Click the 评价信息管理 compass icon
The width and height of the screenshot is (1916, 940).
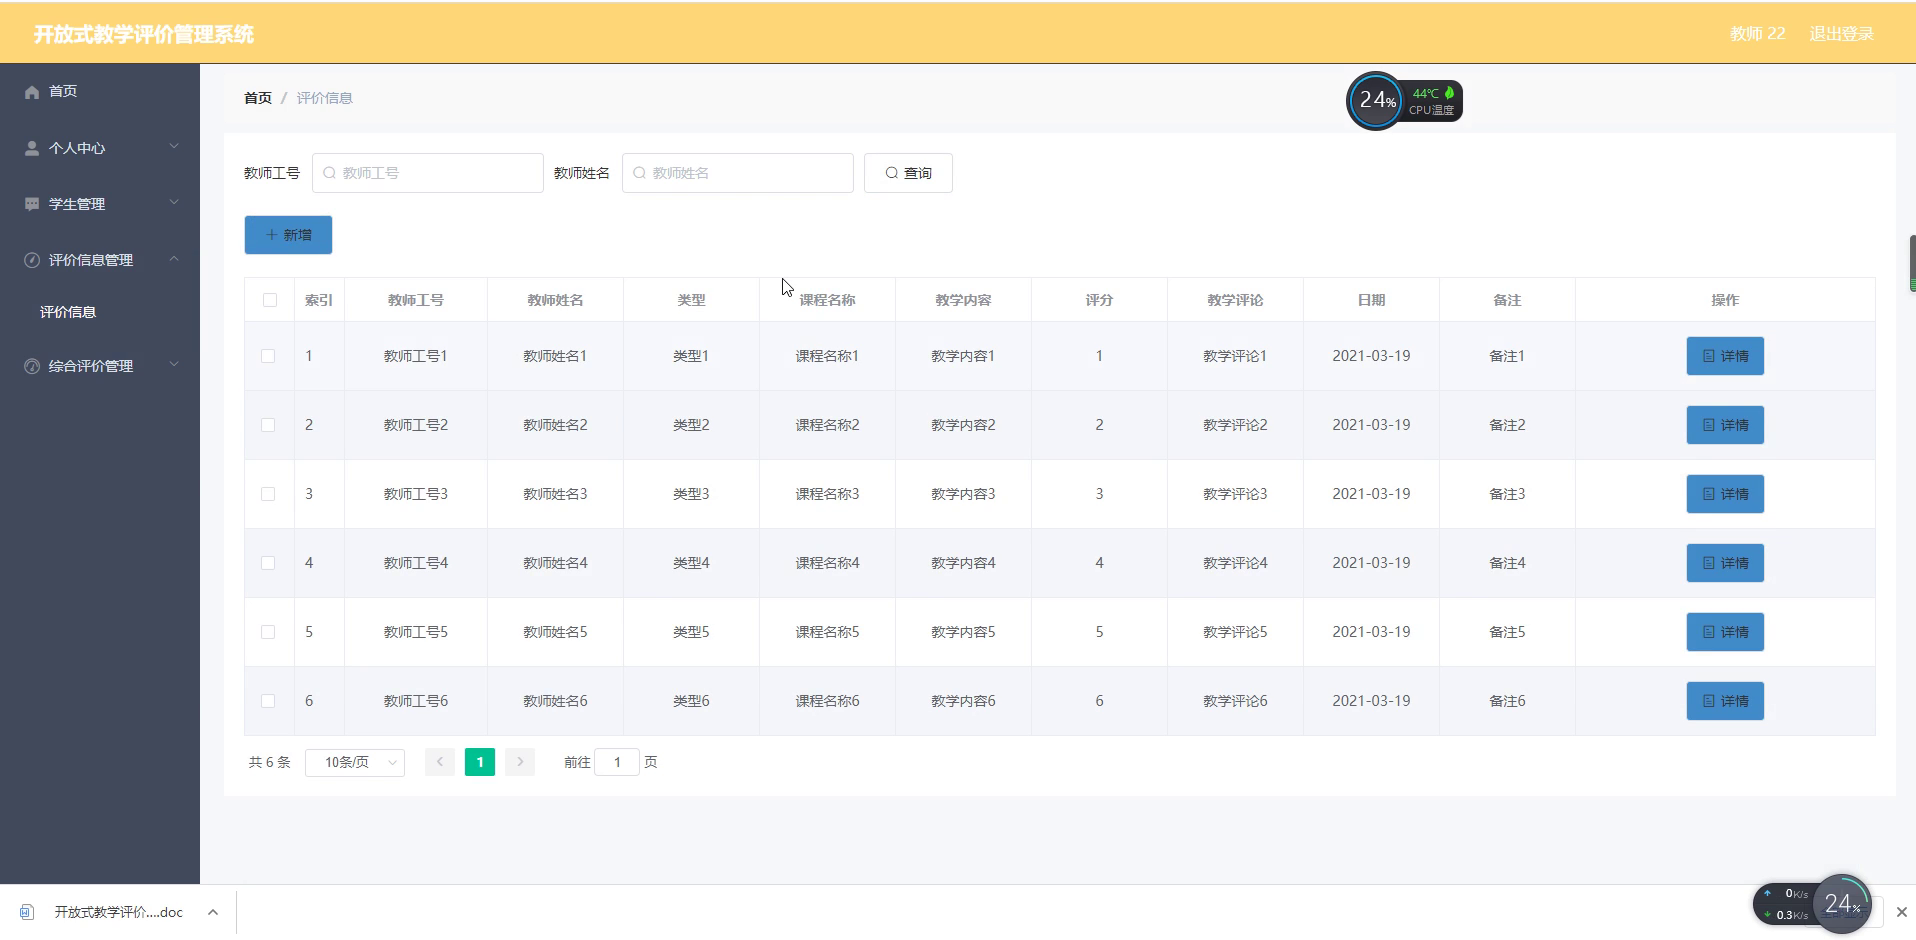pos(32,260)
